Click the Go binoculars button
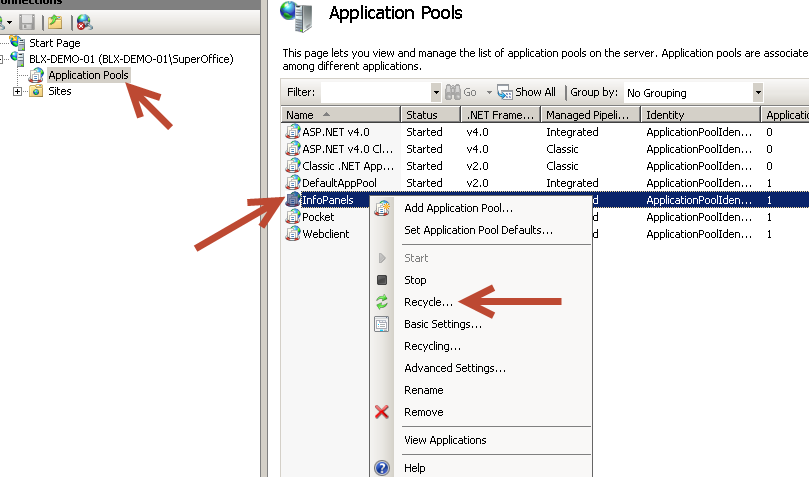 click(x=461, y=92)
